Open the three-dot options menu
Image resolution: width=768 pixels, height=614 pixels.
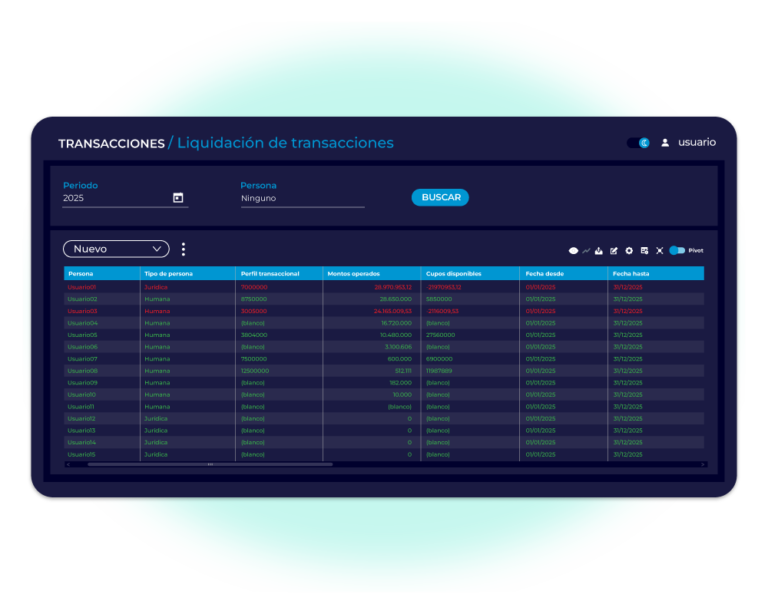tap(184, 249)
